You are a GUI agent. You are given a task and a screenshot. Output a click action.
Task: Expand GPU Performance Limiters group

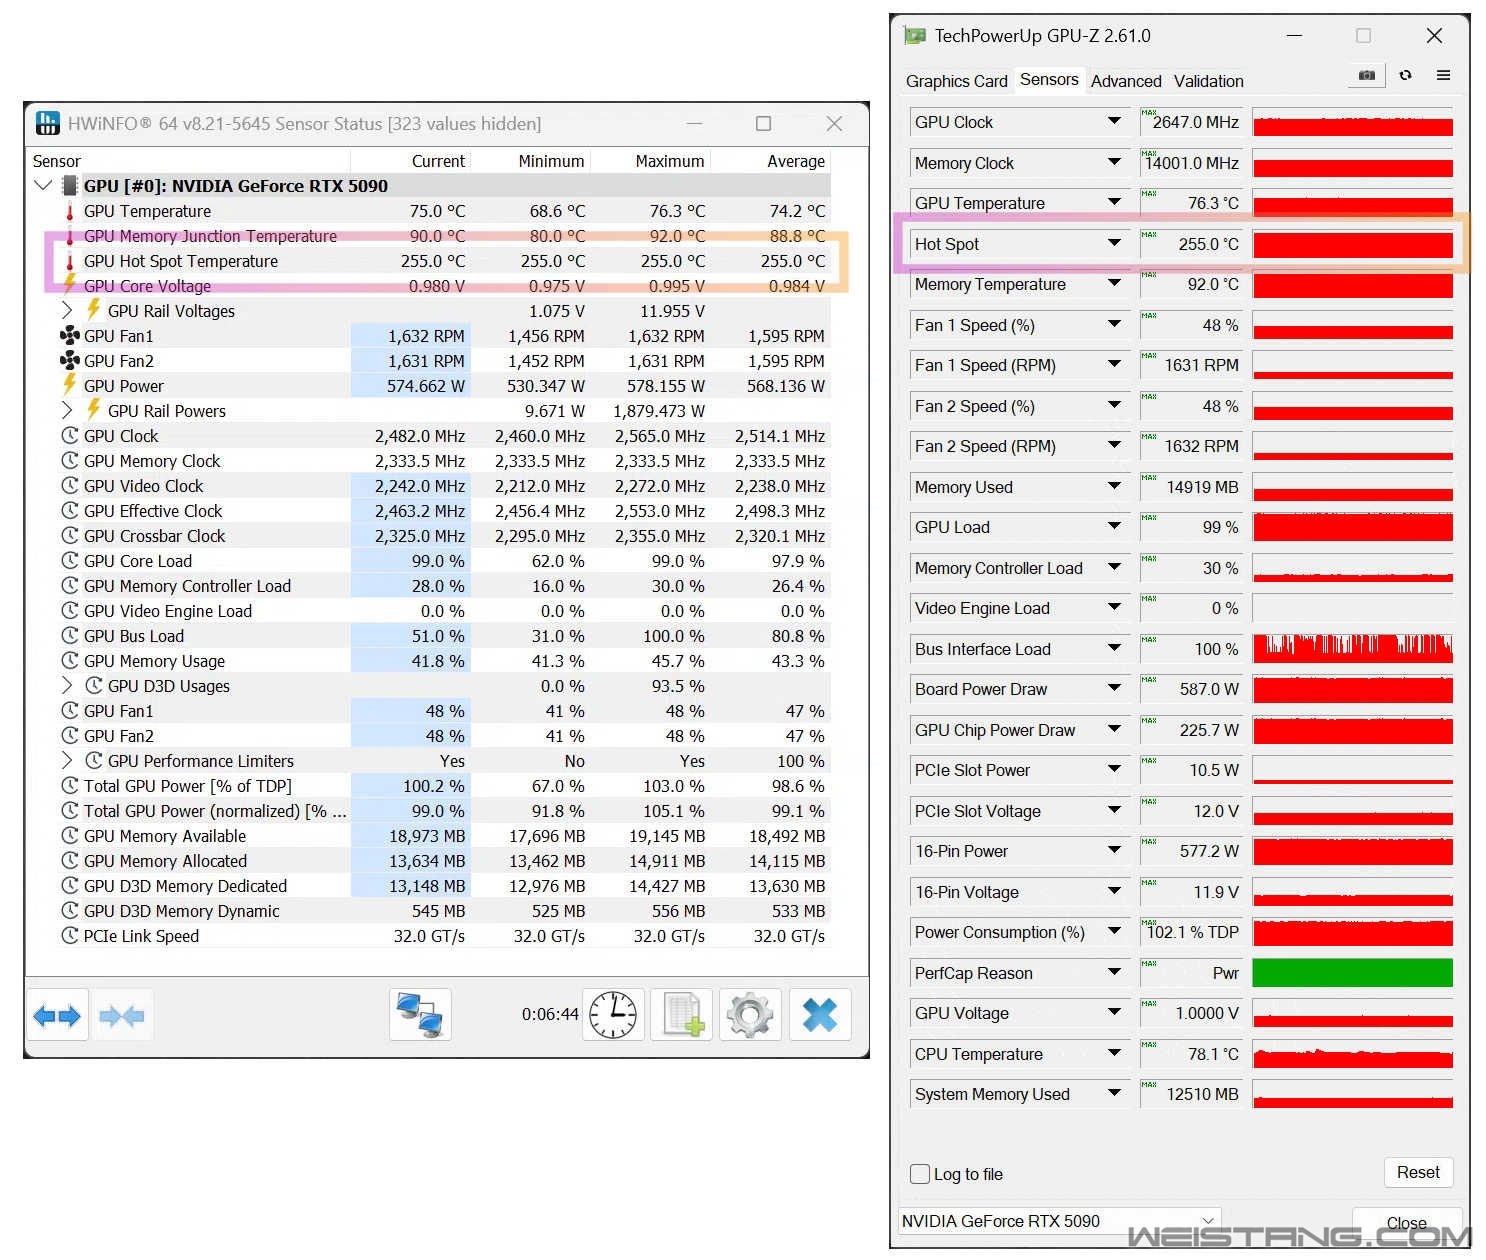pos(67,761)
